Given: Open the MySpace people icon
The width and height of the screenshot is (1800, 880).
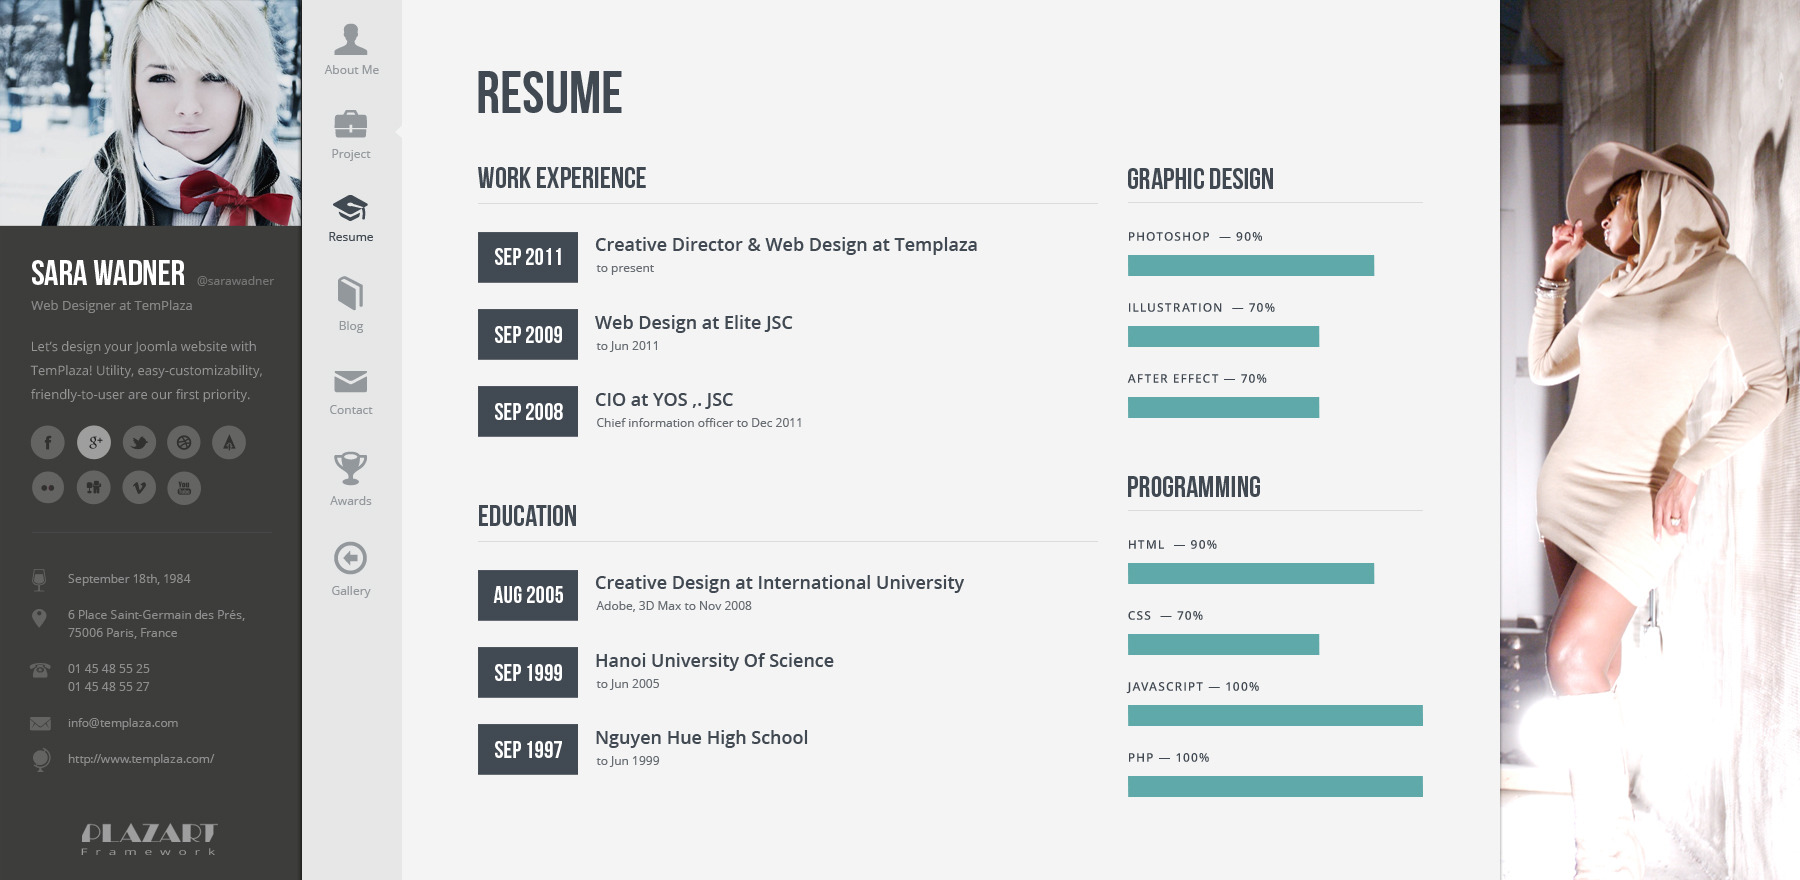Looking at the screenshot, I should point(94,488).
